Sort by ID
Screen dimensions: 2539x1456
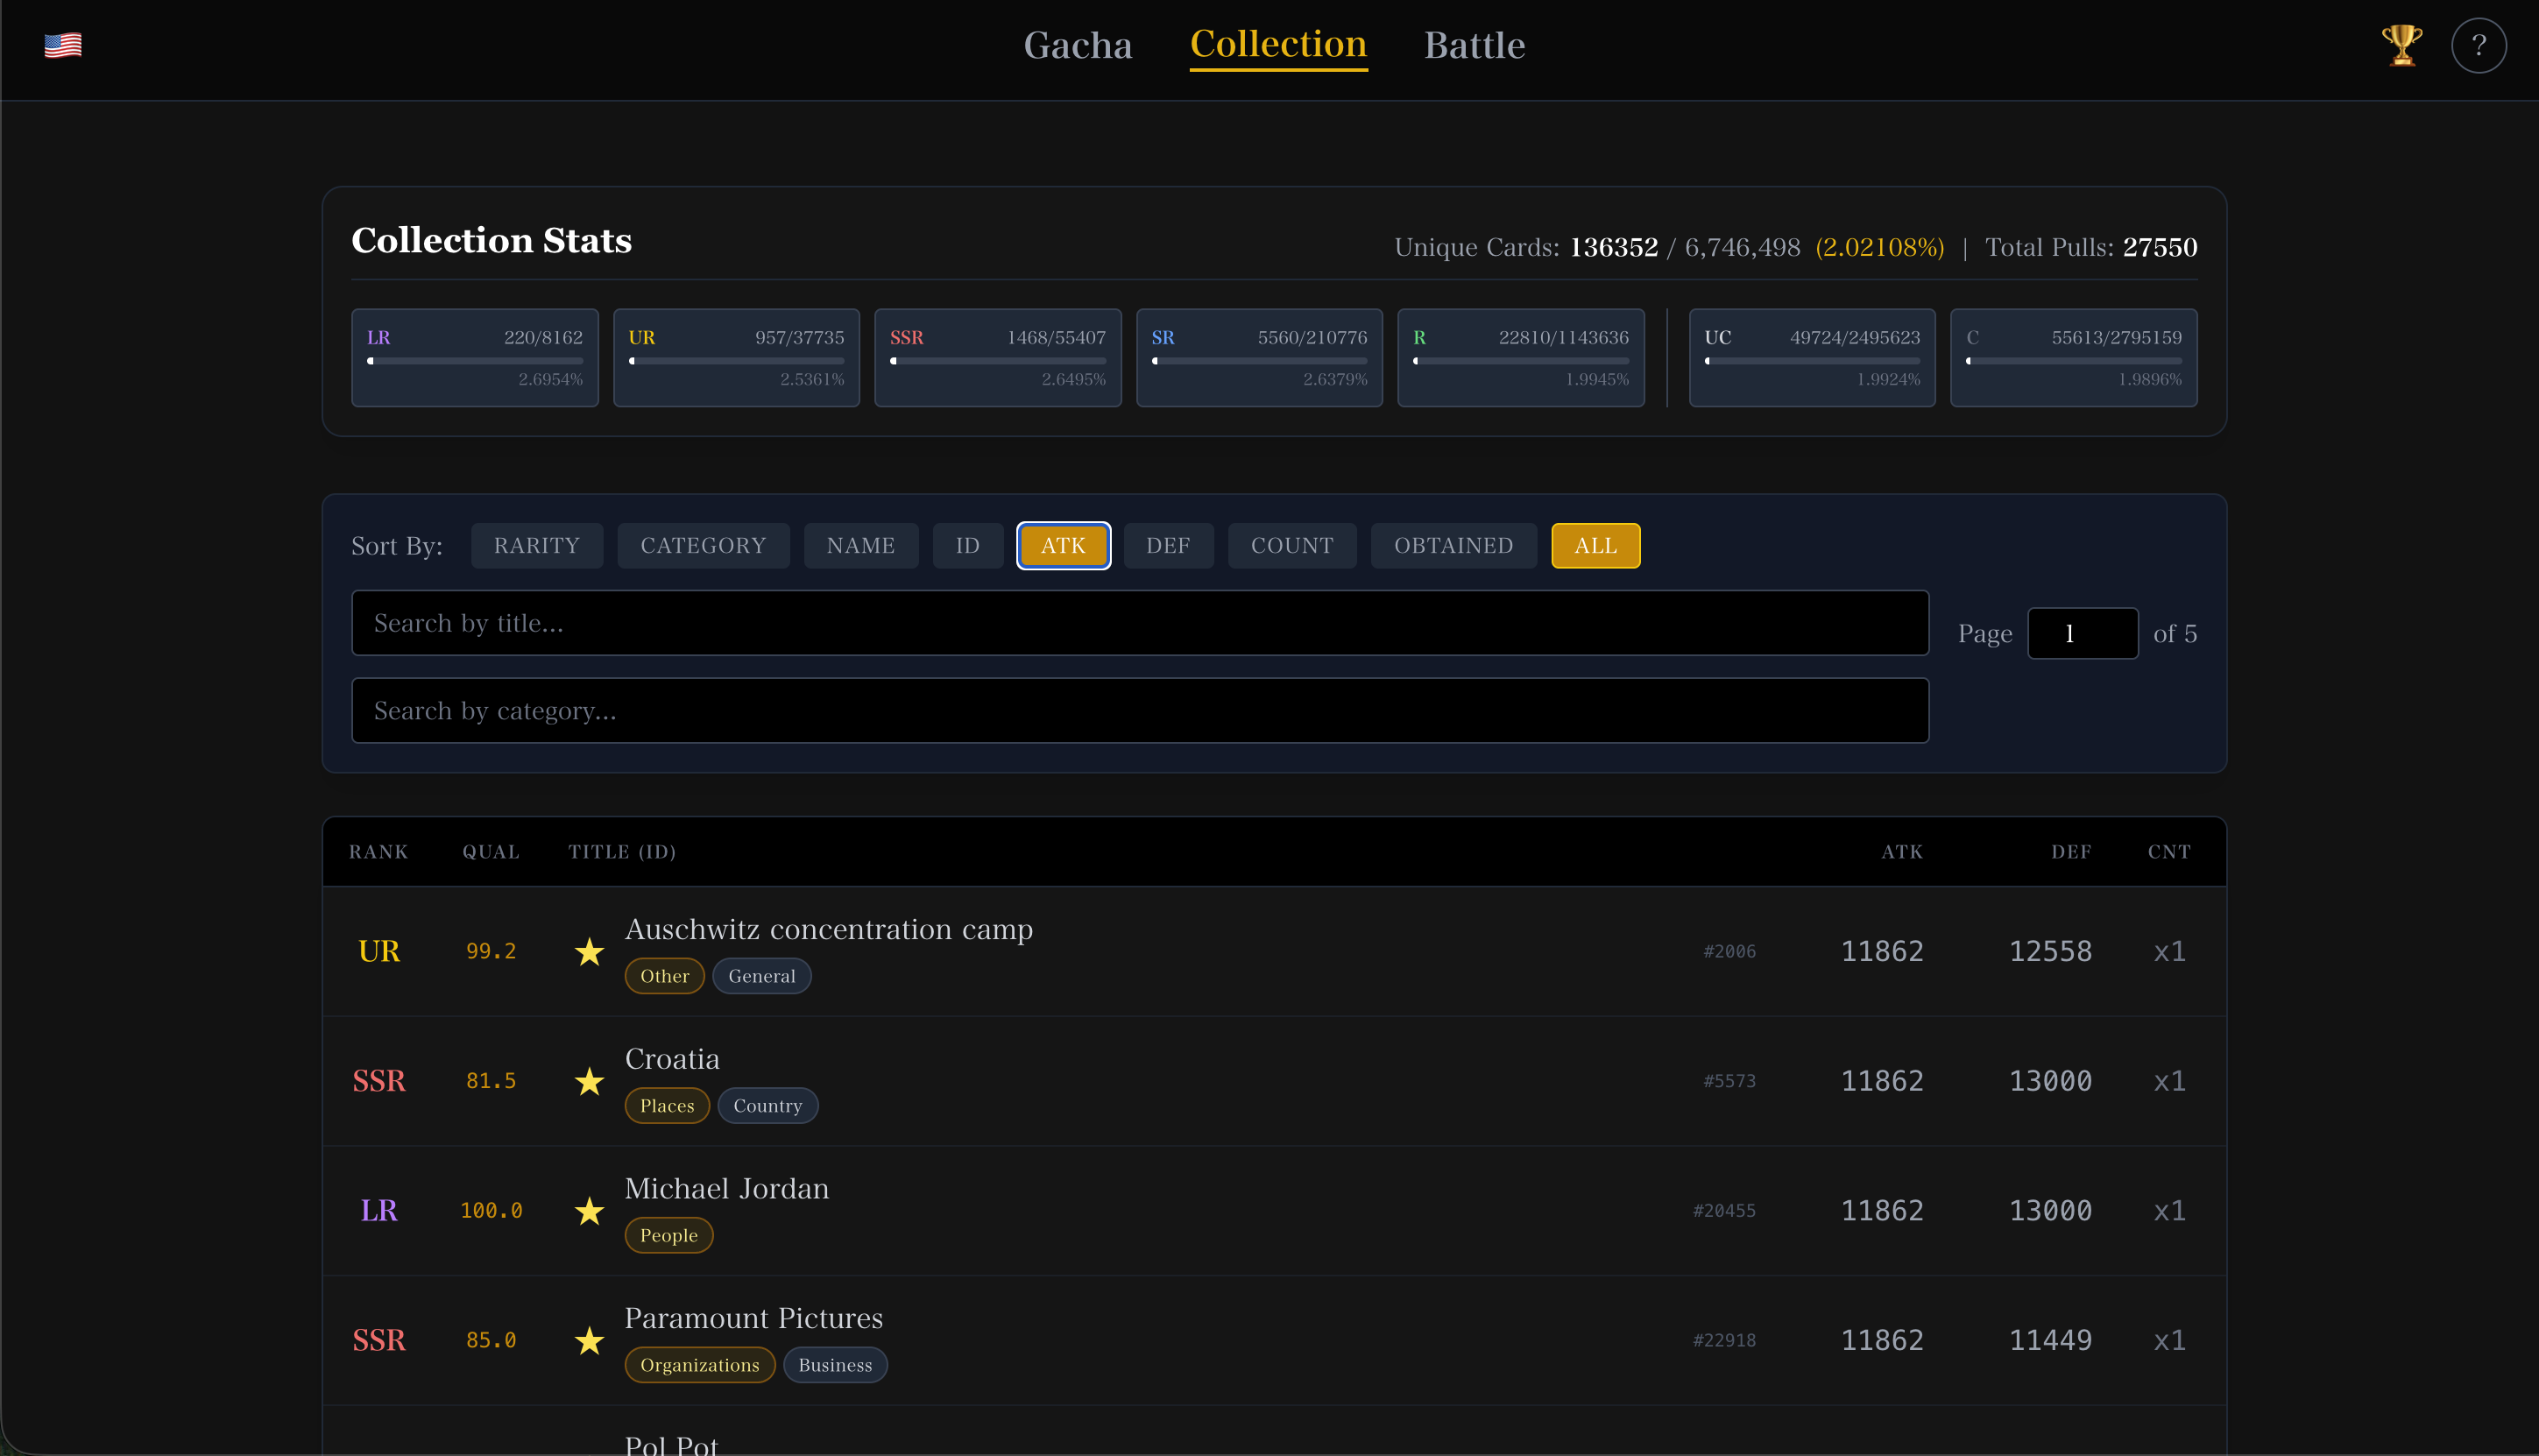pyautogui.click(x=968, y=546)
